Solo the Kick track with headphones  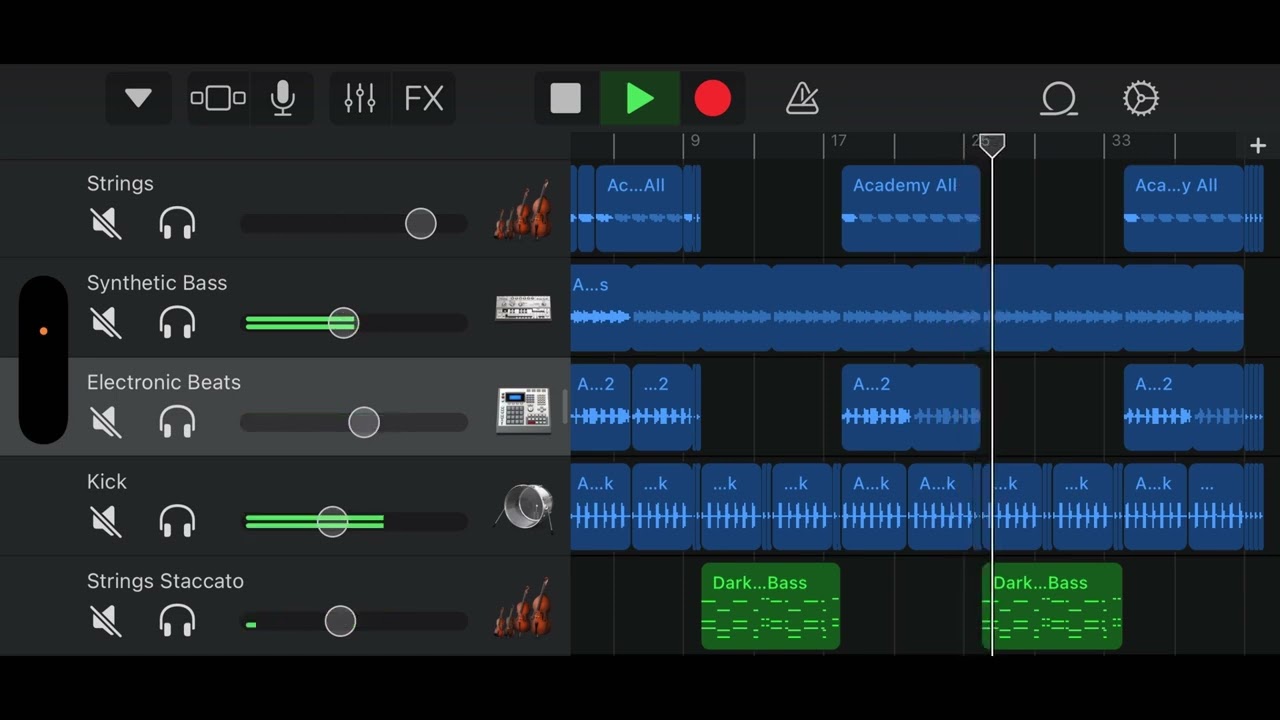click(x=177, y=521)
